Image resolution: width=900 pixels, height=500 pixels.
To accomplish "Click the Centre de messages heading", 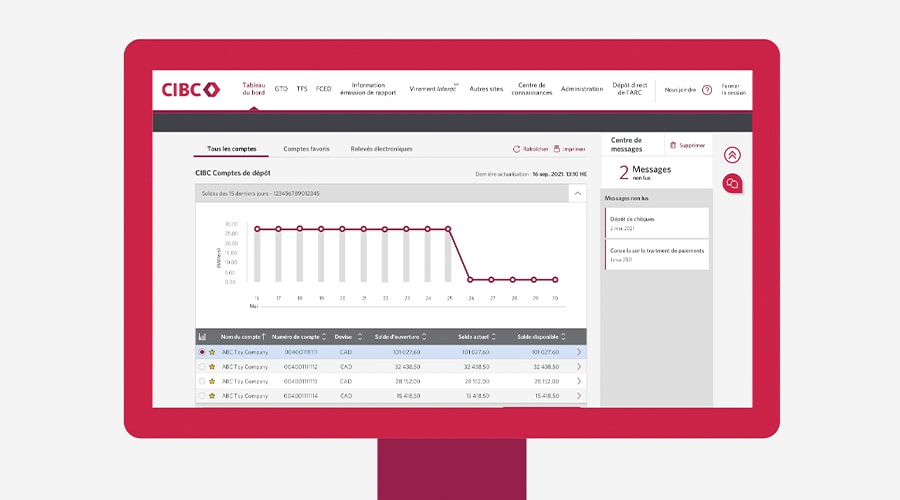I will point(626,145).
